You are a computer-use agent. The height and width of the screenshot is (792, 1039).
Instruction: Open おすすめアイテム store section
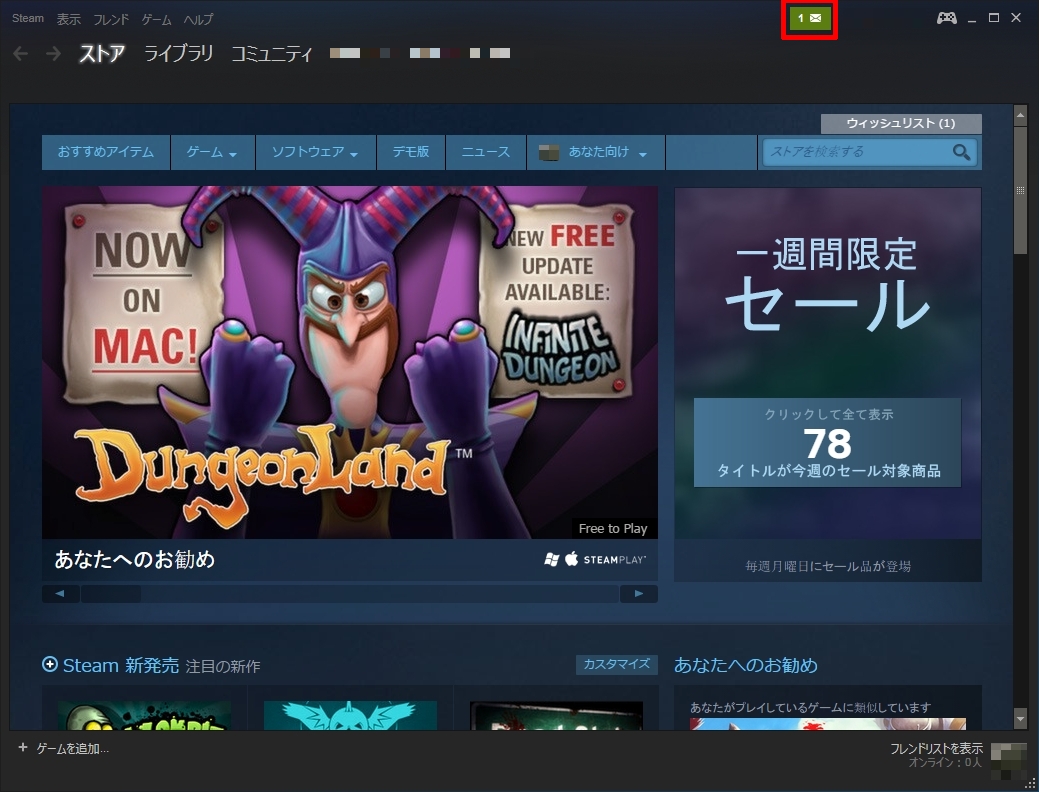pos(106,152)
